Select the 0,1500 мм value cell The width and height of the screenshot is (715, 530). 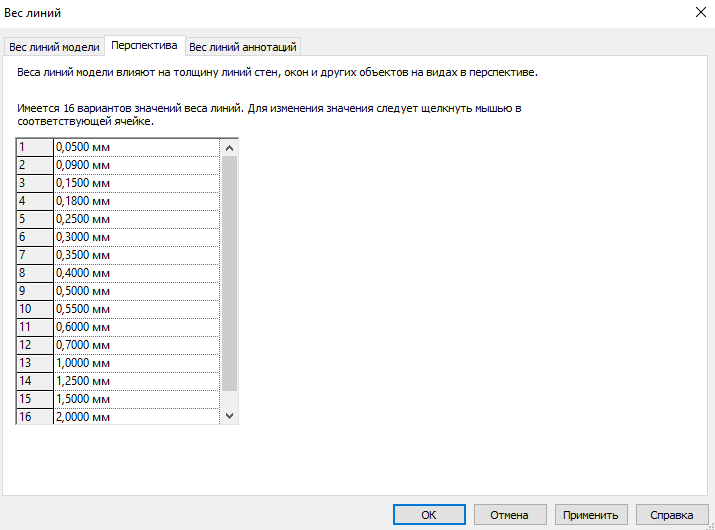[136, 183]
